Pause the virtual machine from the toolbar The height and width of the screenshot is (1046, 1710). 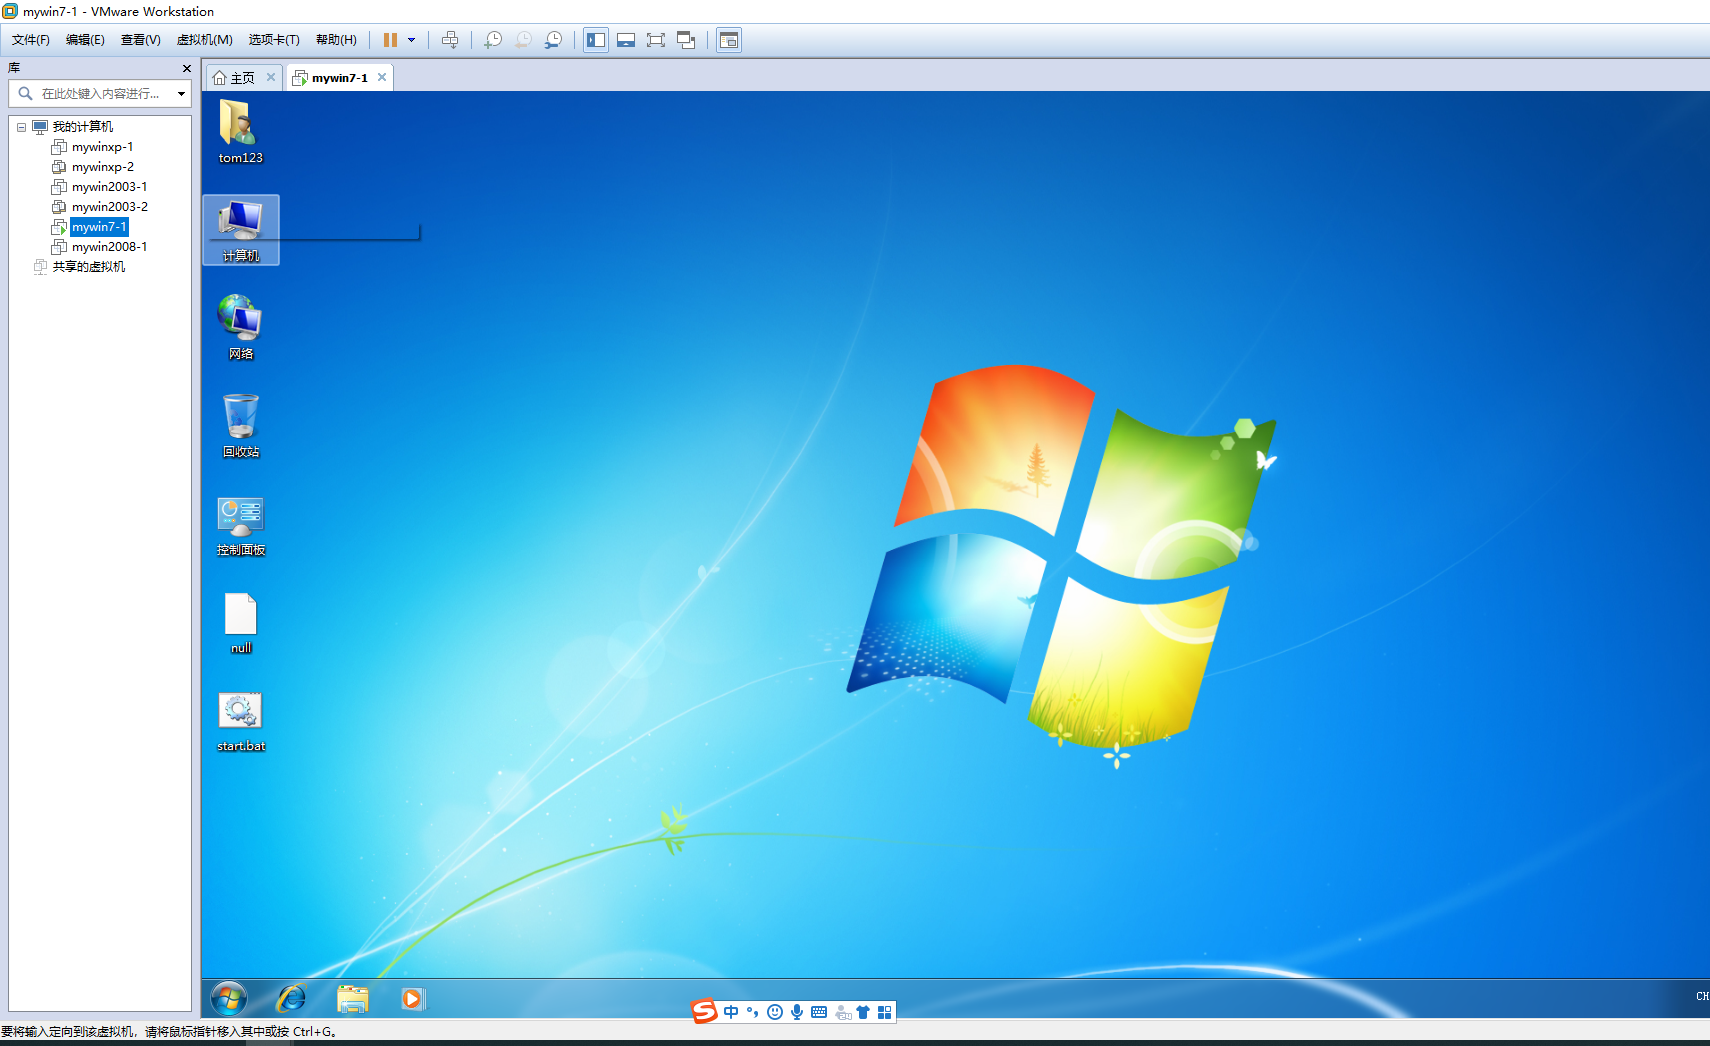click(x=390, y=40)
